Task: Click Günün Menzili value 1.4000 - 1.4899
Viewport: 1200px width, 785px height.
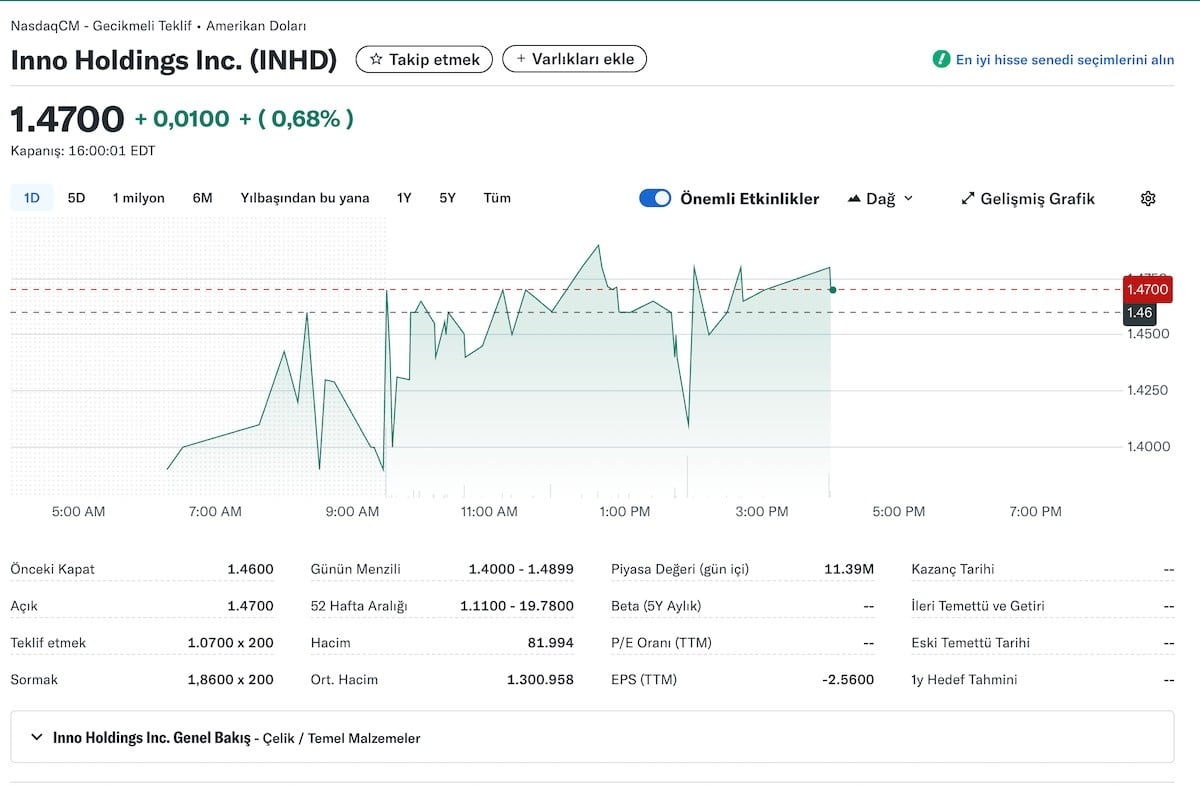Action: (521, 569)
